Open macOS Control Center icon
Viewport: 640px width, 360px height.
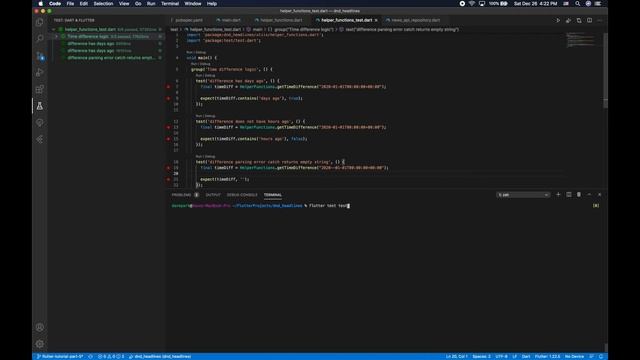pyautogui.click(x=598, y=4)
